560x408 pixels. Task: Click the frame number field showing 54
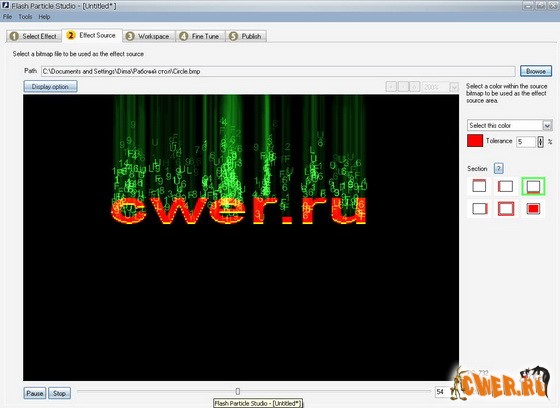443,392
